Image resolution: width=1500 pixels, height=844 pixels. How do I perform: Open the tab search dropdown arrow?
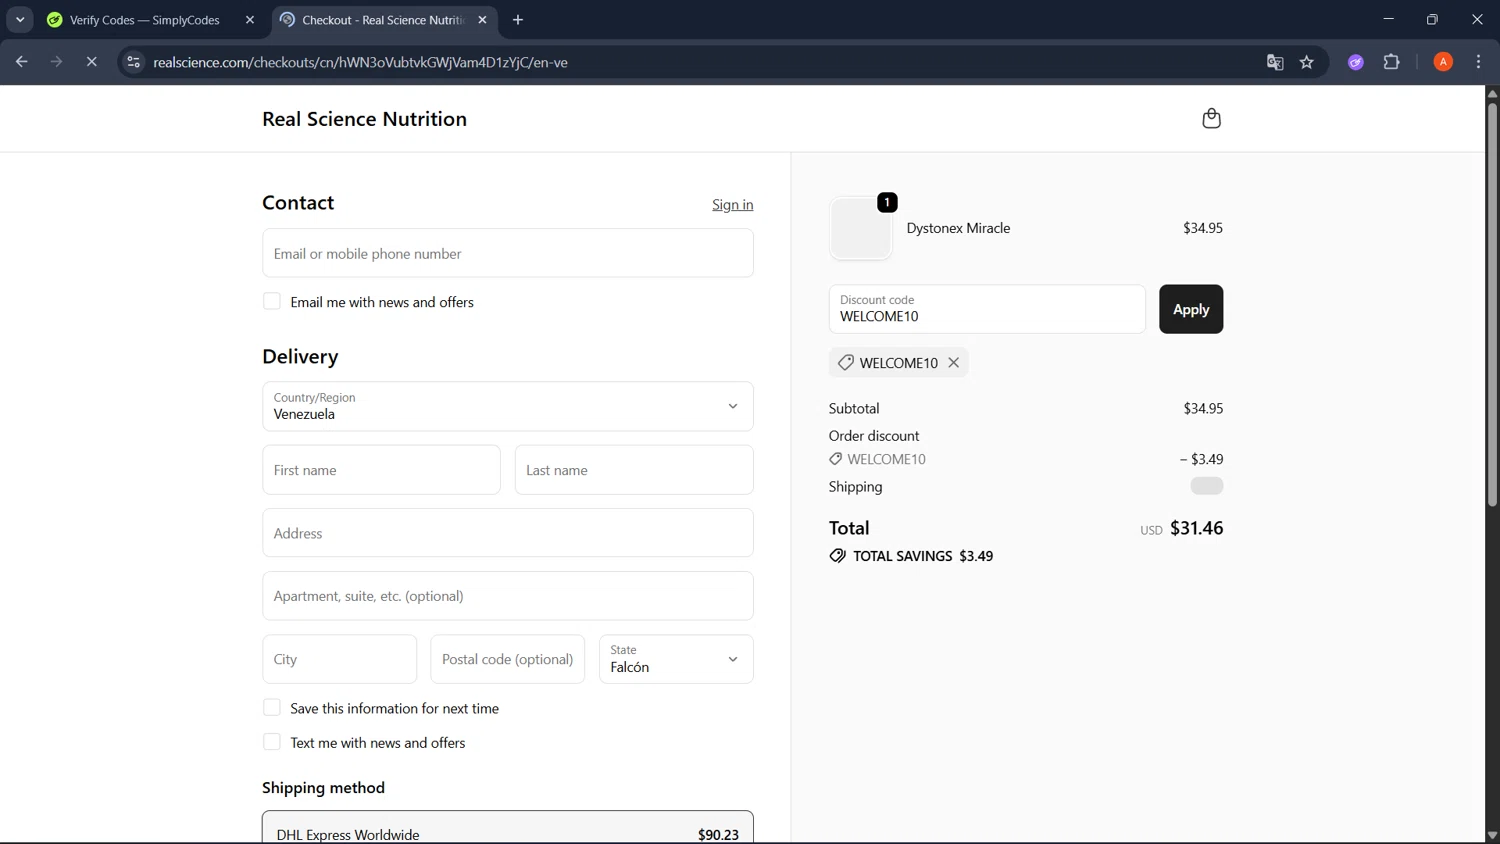tap(20, 20)
